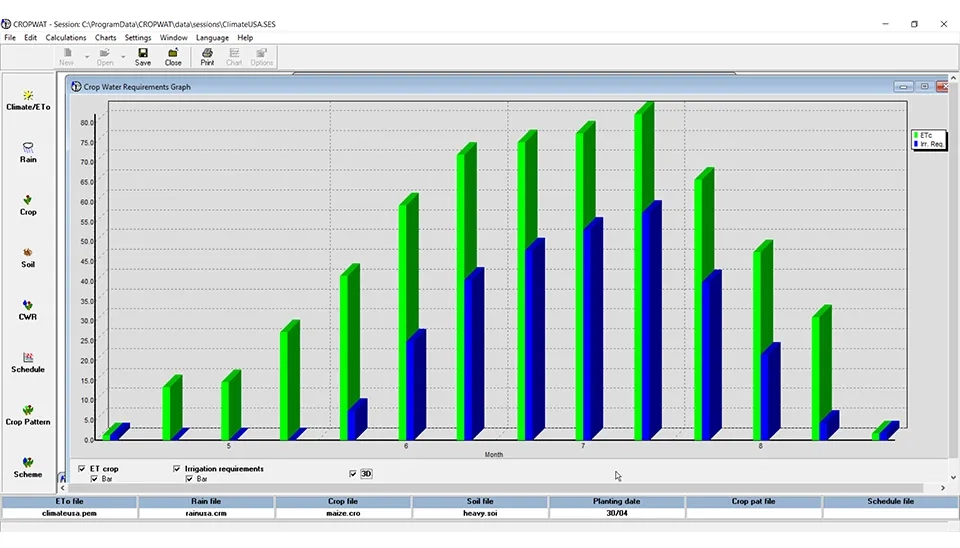Click the green ETc legend swatch

click(x=915, y=134)
